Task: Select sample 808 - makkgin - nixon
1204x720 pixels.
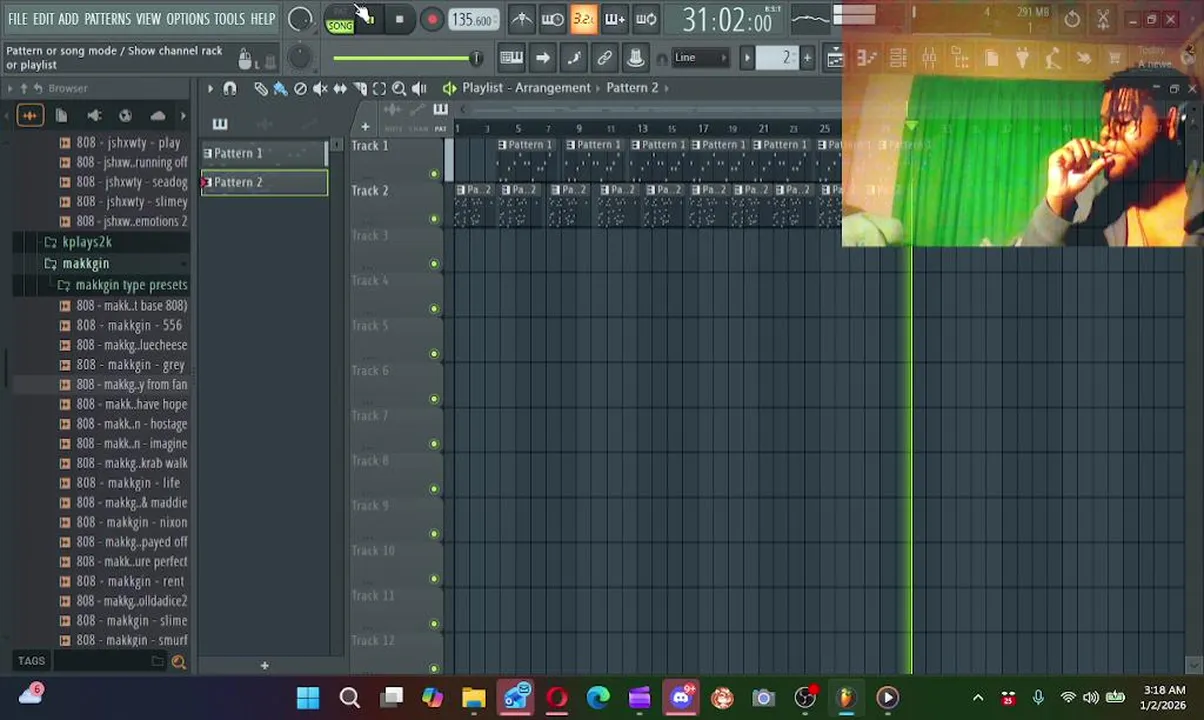Action: pyautogui.click(x=131, y=522)
